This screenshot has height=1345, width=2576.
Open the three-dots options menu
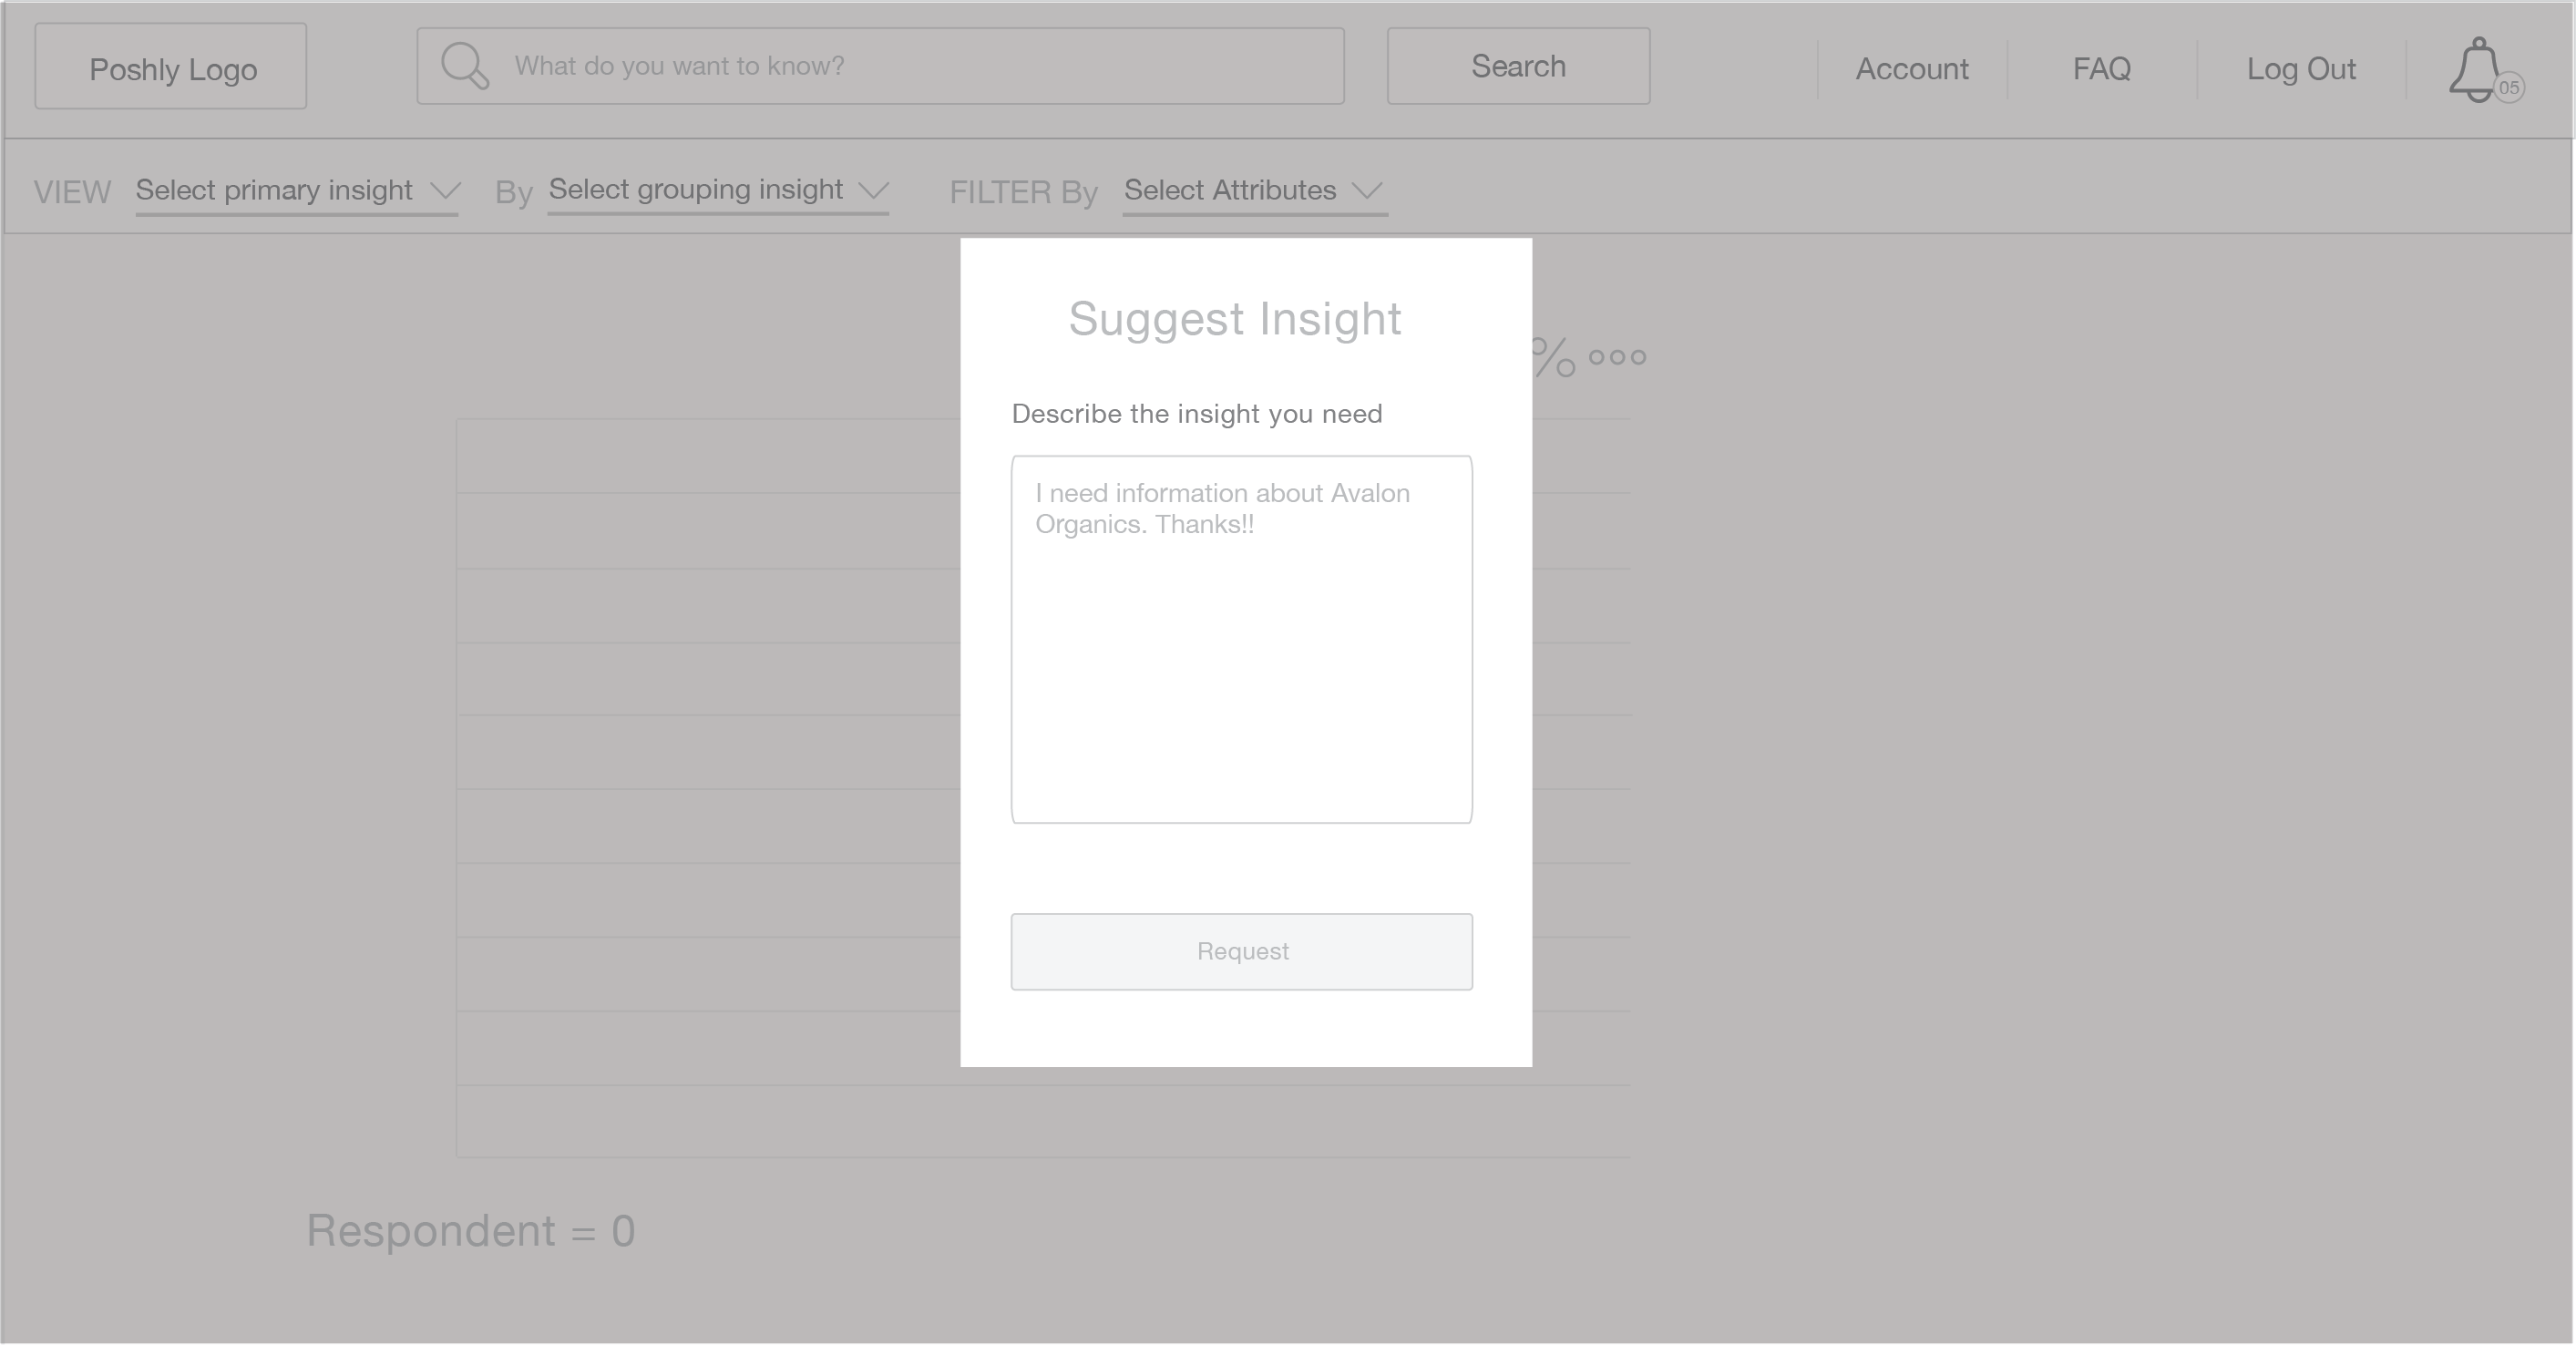point(1617,357)
